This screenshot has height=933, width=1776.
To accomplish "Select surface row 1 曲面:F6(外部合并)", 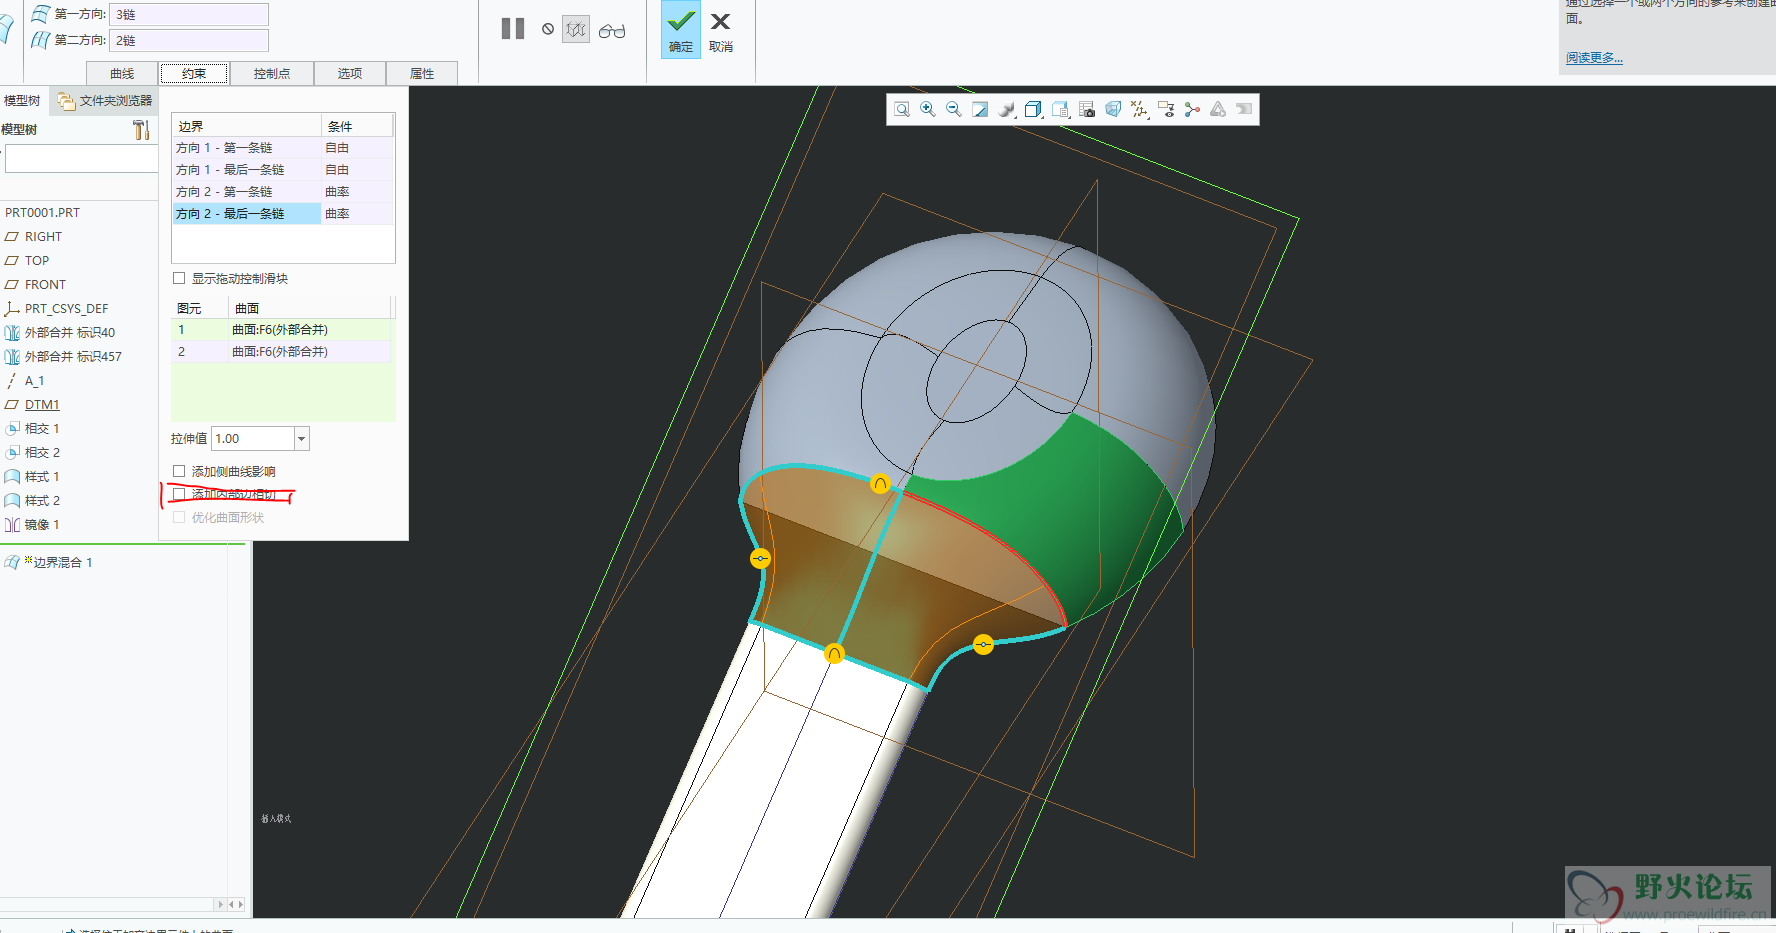I will (283, 330).
